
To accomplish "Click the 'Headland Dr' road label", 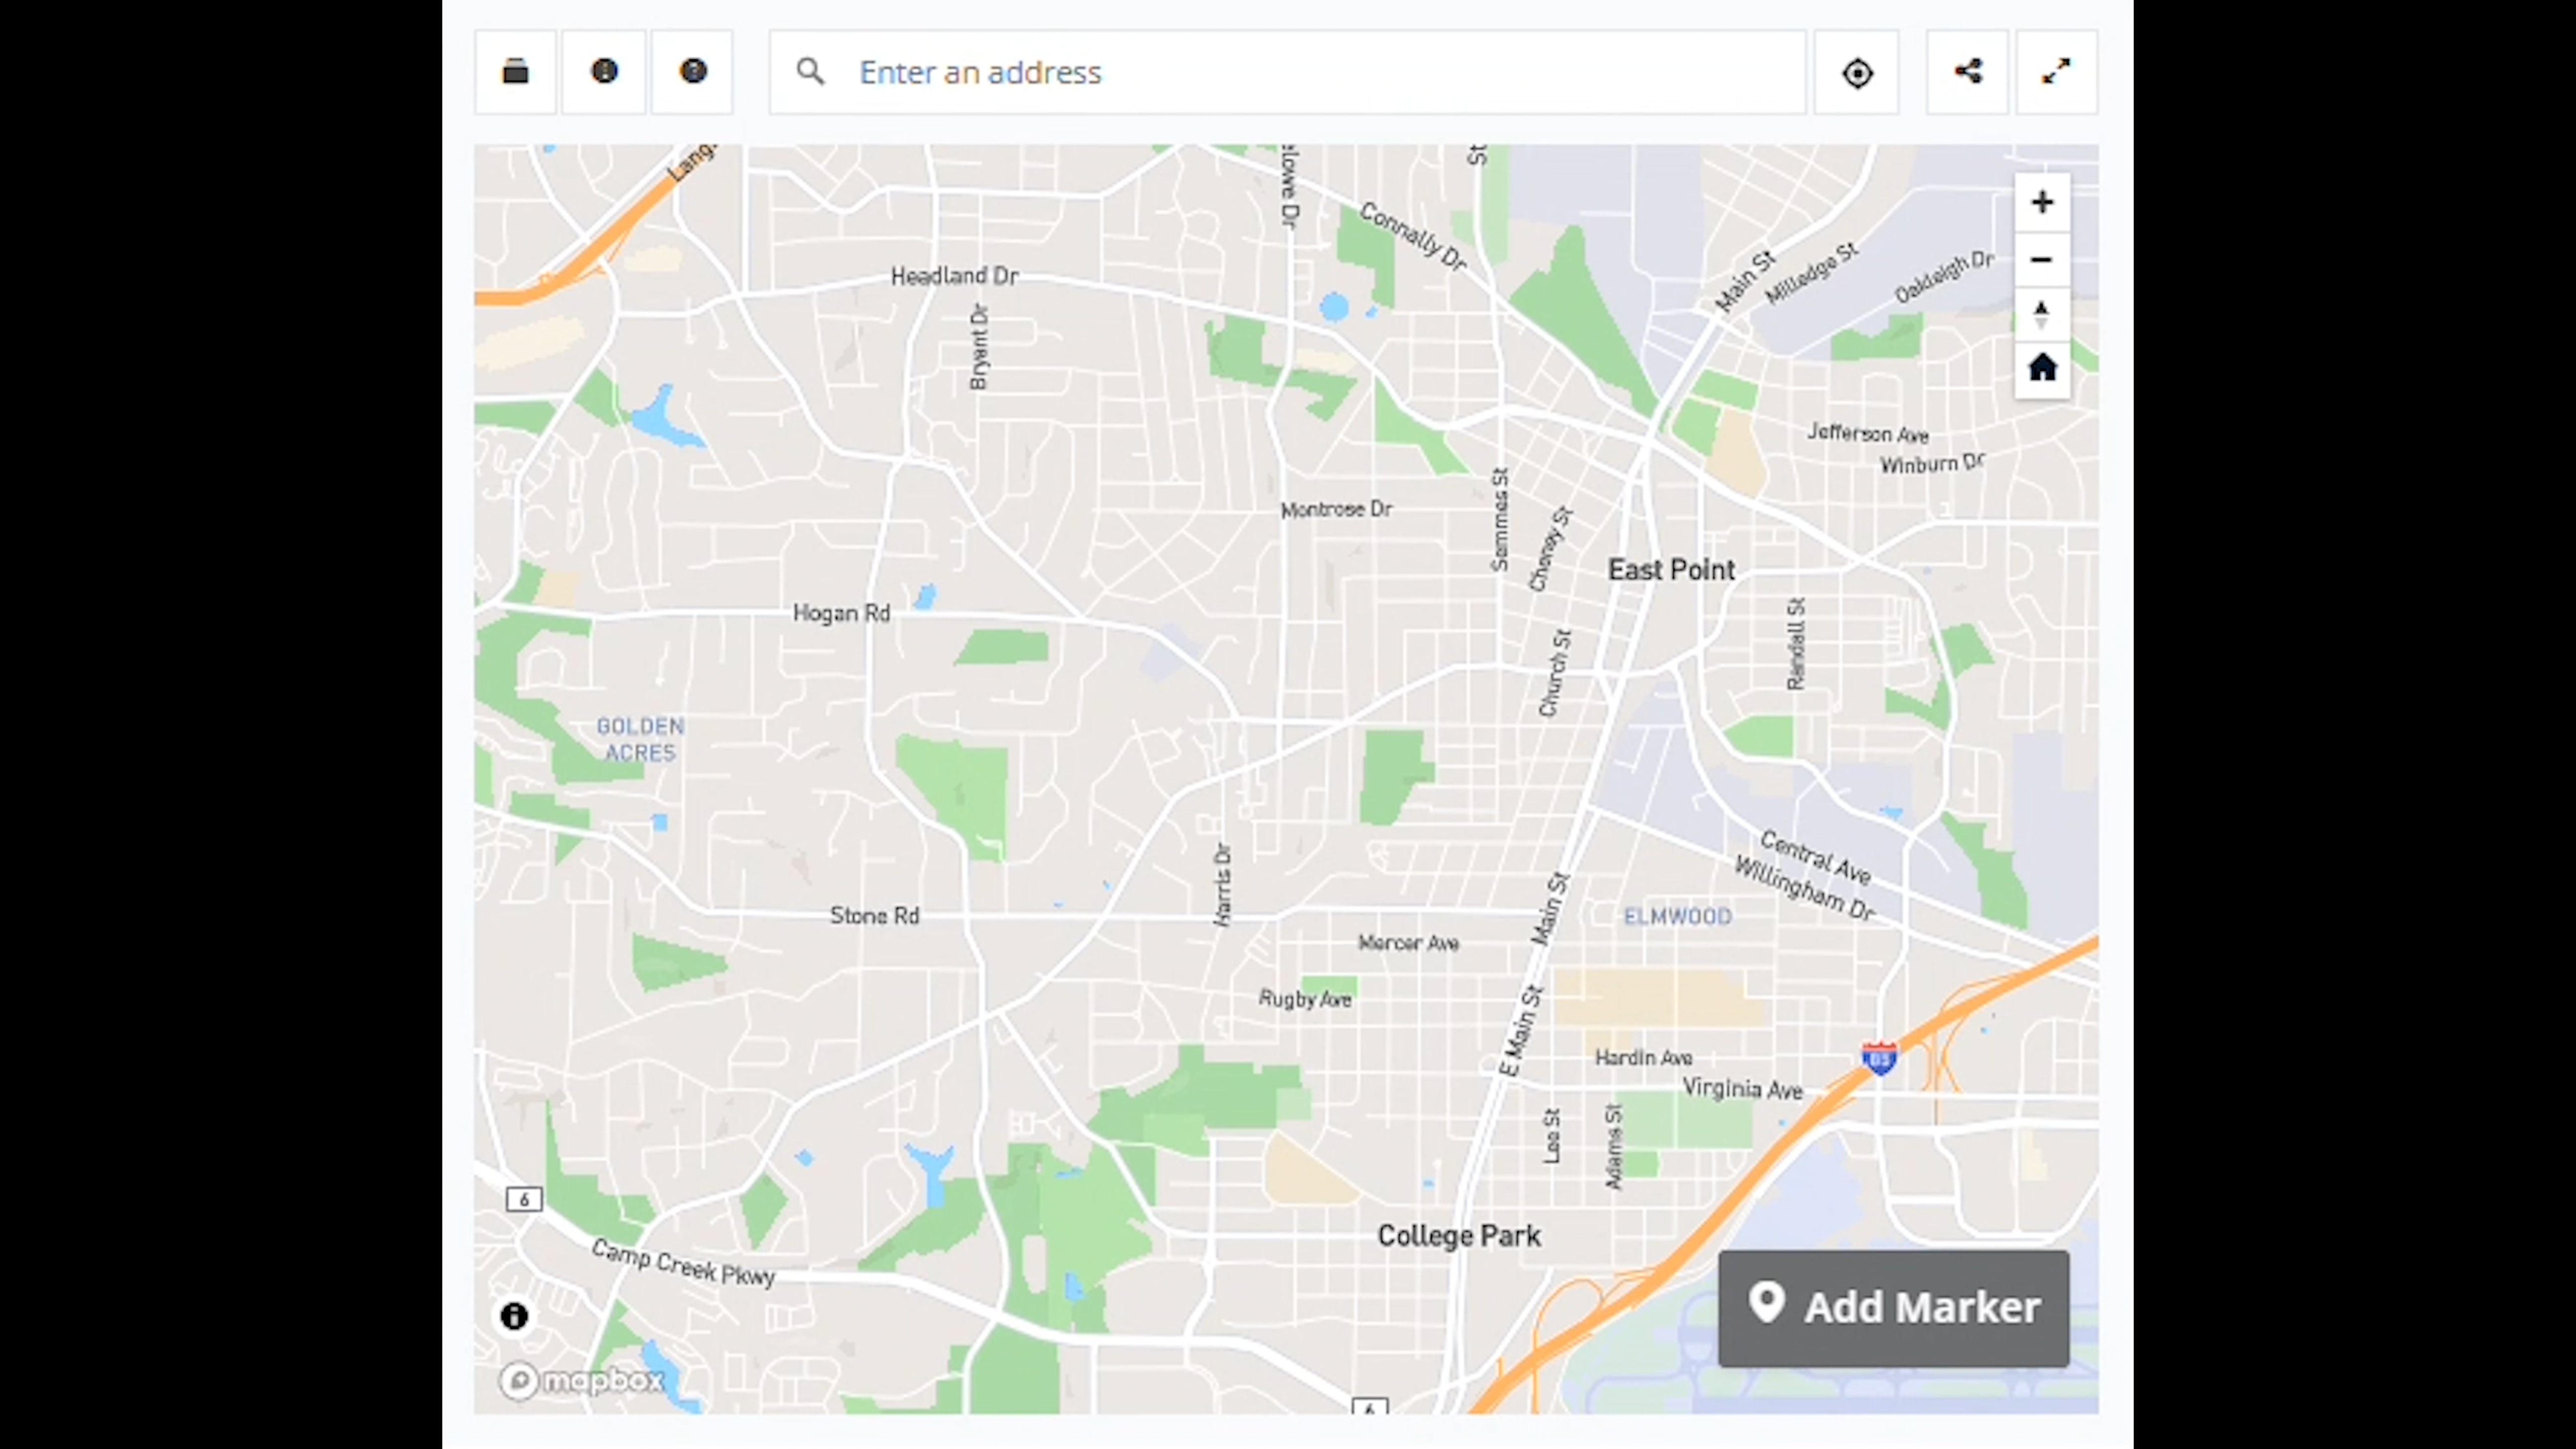I will coord(954,276).
